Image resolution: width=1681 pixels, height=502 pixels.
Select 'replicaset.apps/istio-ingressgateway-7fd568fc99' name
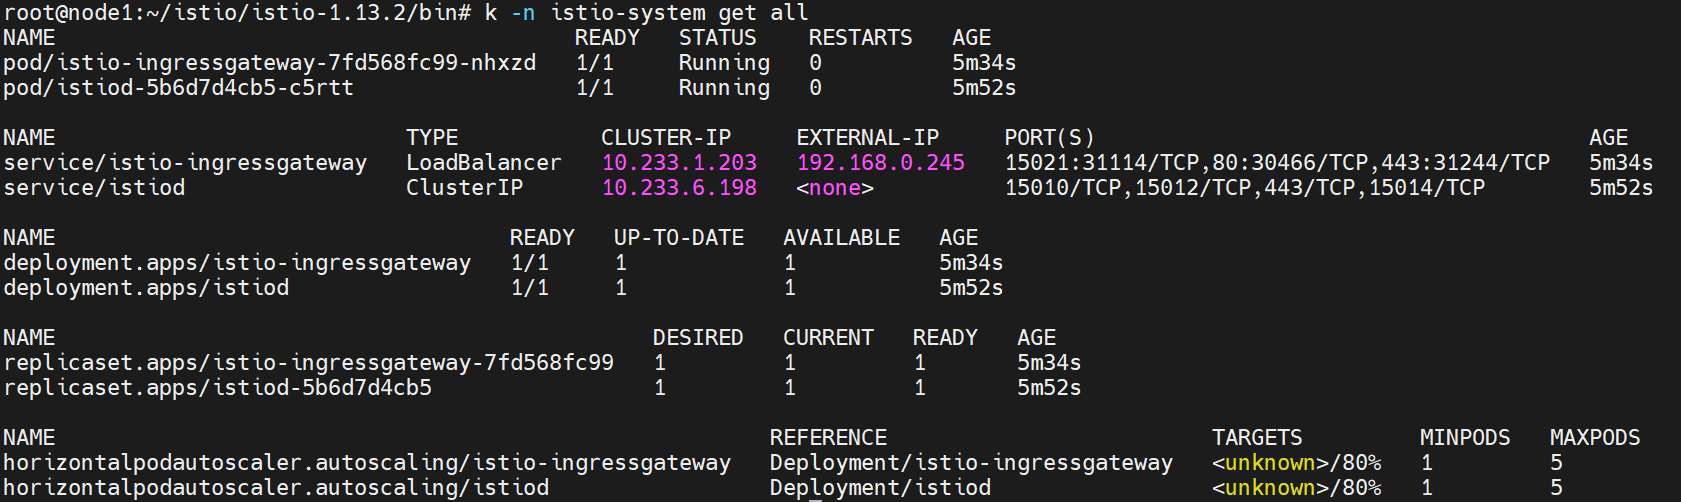coord(309,363)
